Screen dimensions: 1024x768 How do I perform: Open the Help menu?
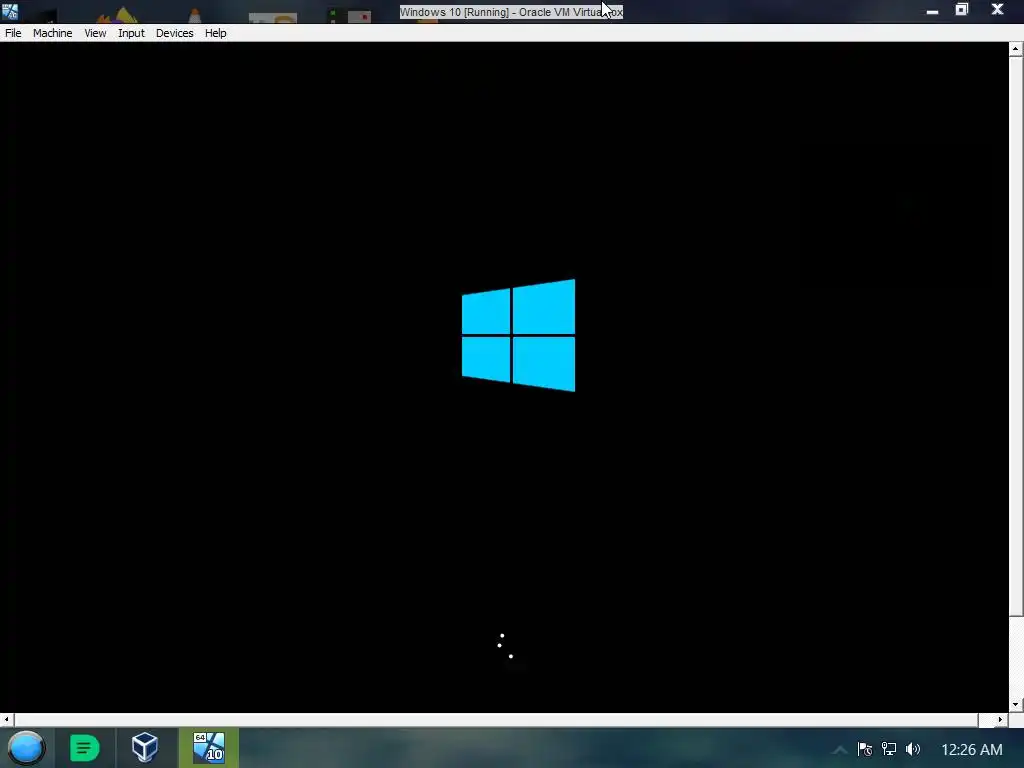click(216, 33)
